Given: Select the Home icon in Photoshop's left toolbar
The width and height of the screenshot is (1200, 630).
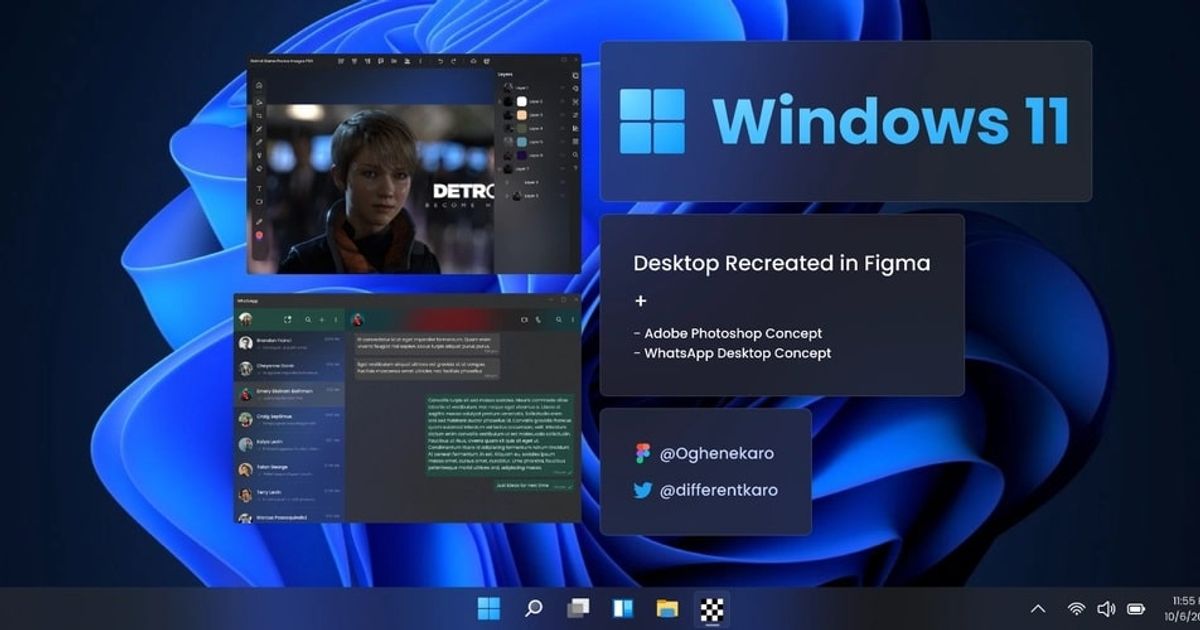Looking at the screenshot, I should (259, 85).
